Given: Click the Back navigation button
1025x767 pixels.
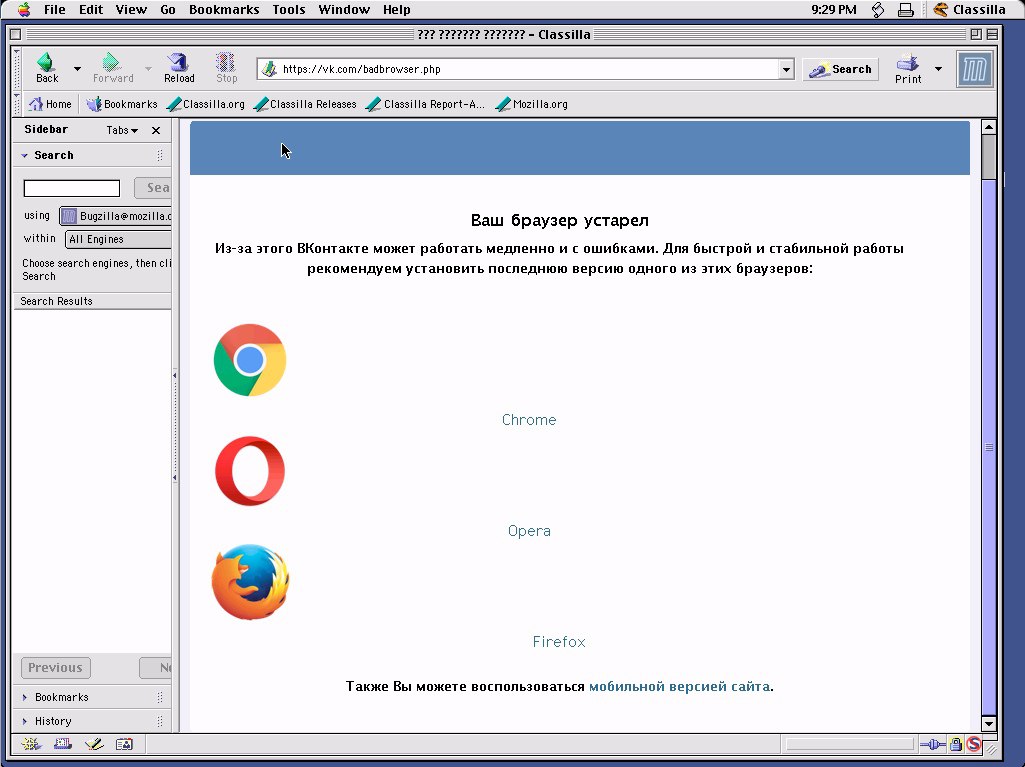Looking at the screenshot, I should (47, 68).
